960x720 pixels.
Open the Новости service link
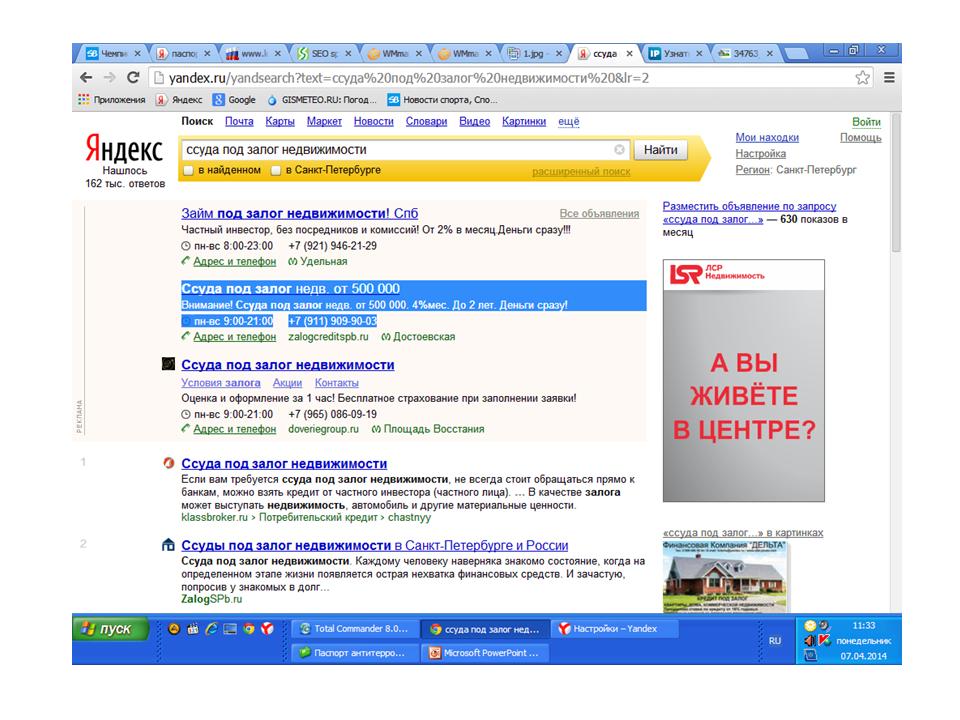click(373, 121)
